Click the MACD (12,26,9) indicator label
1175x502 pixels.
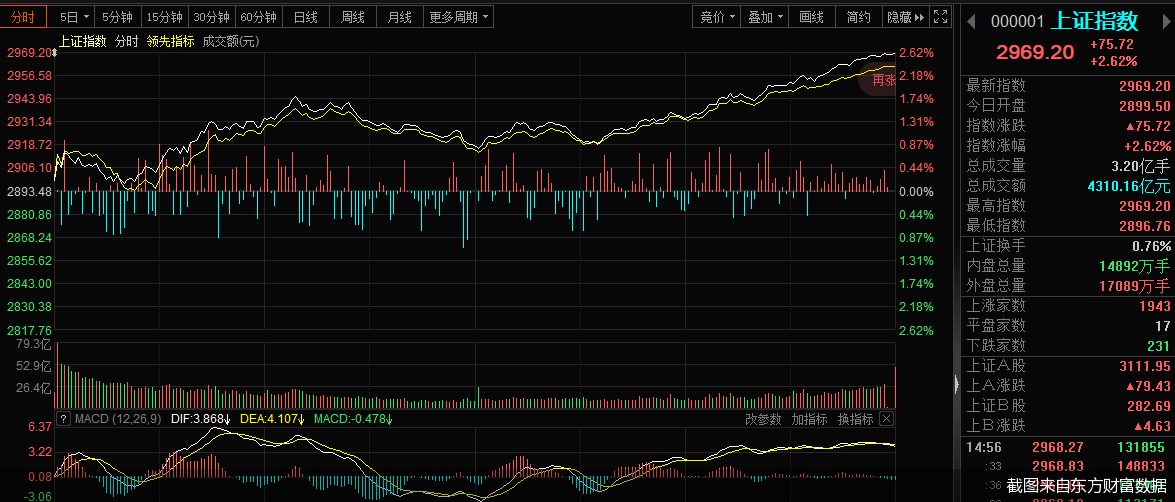pos(118,418)
